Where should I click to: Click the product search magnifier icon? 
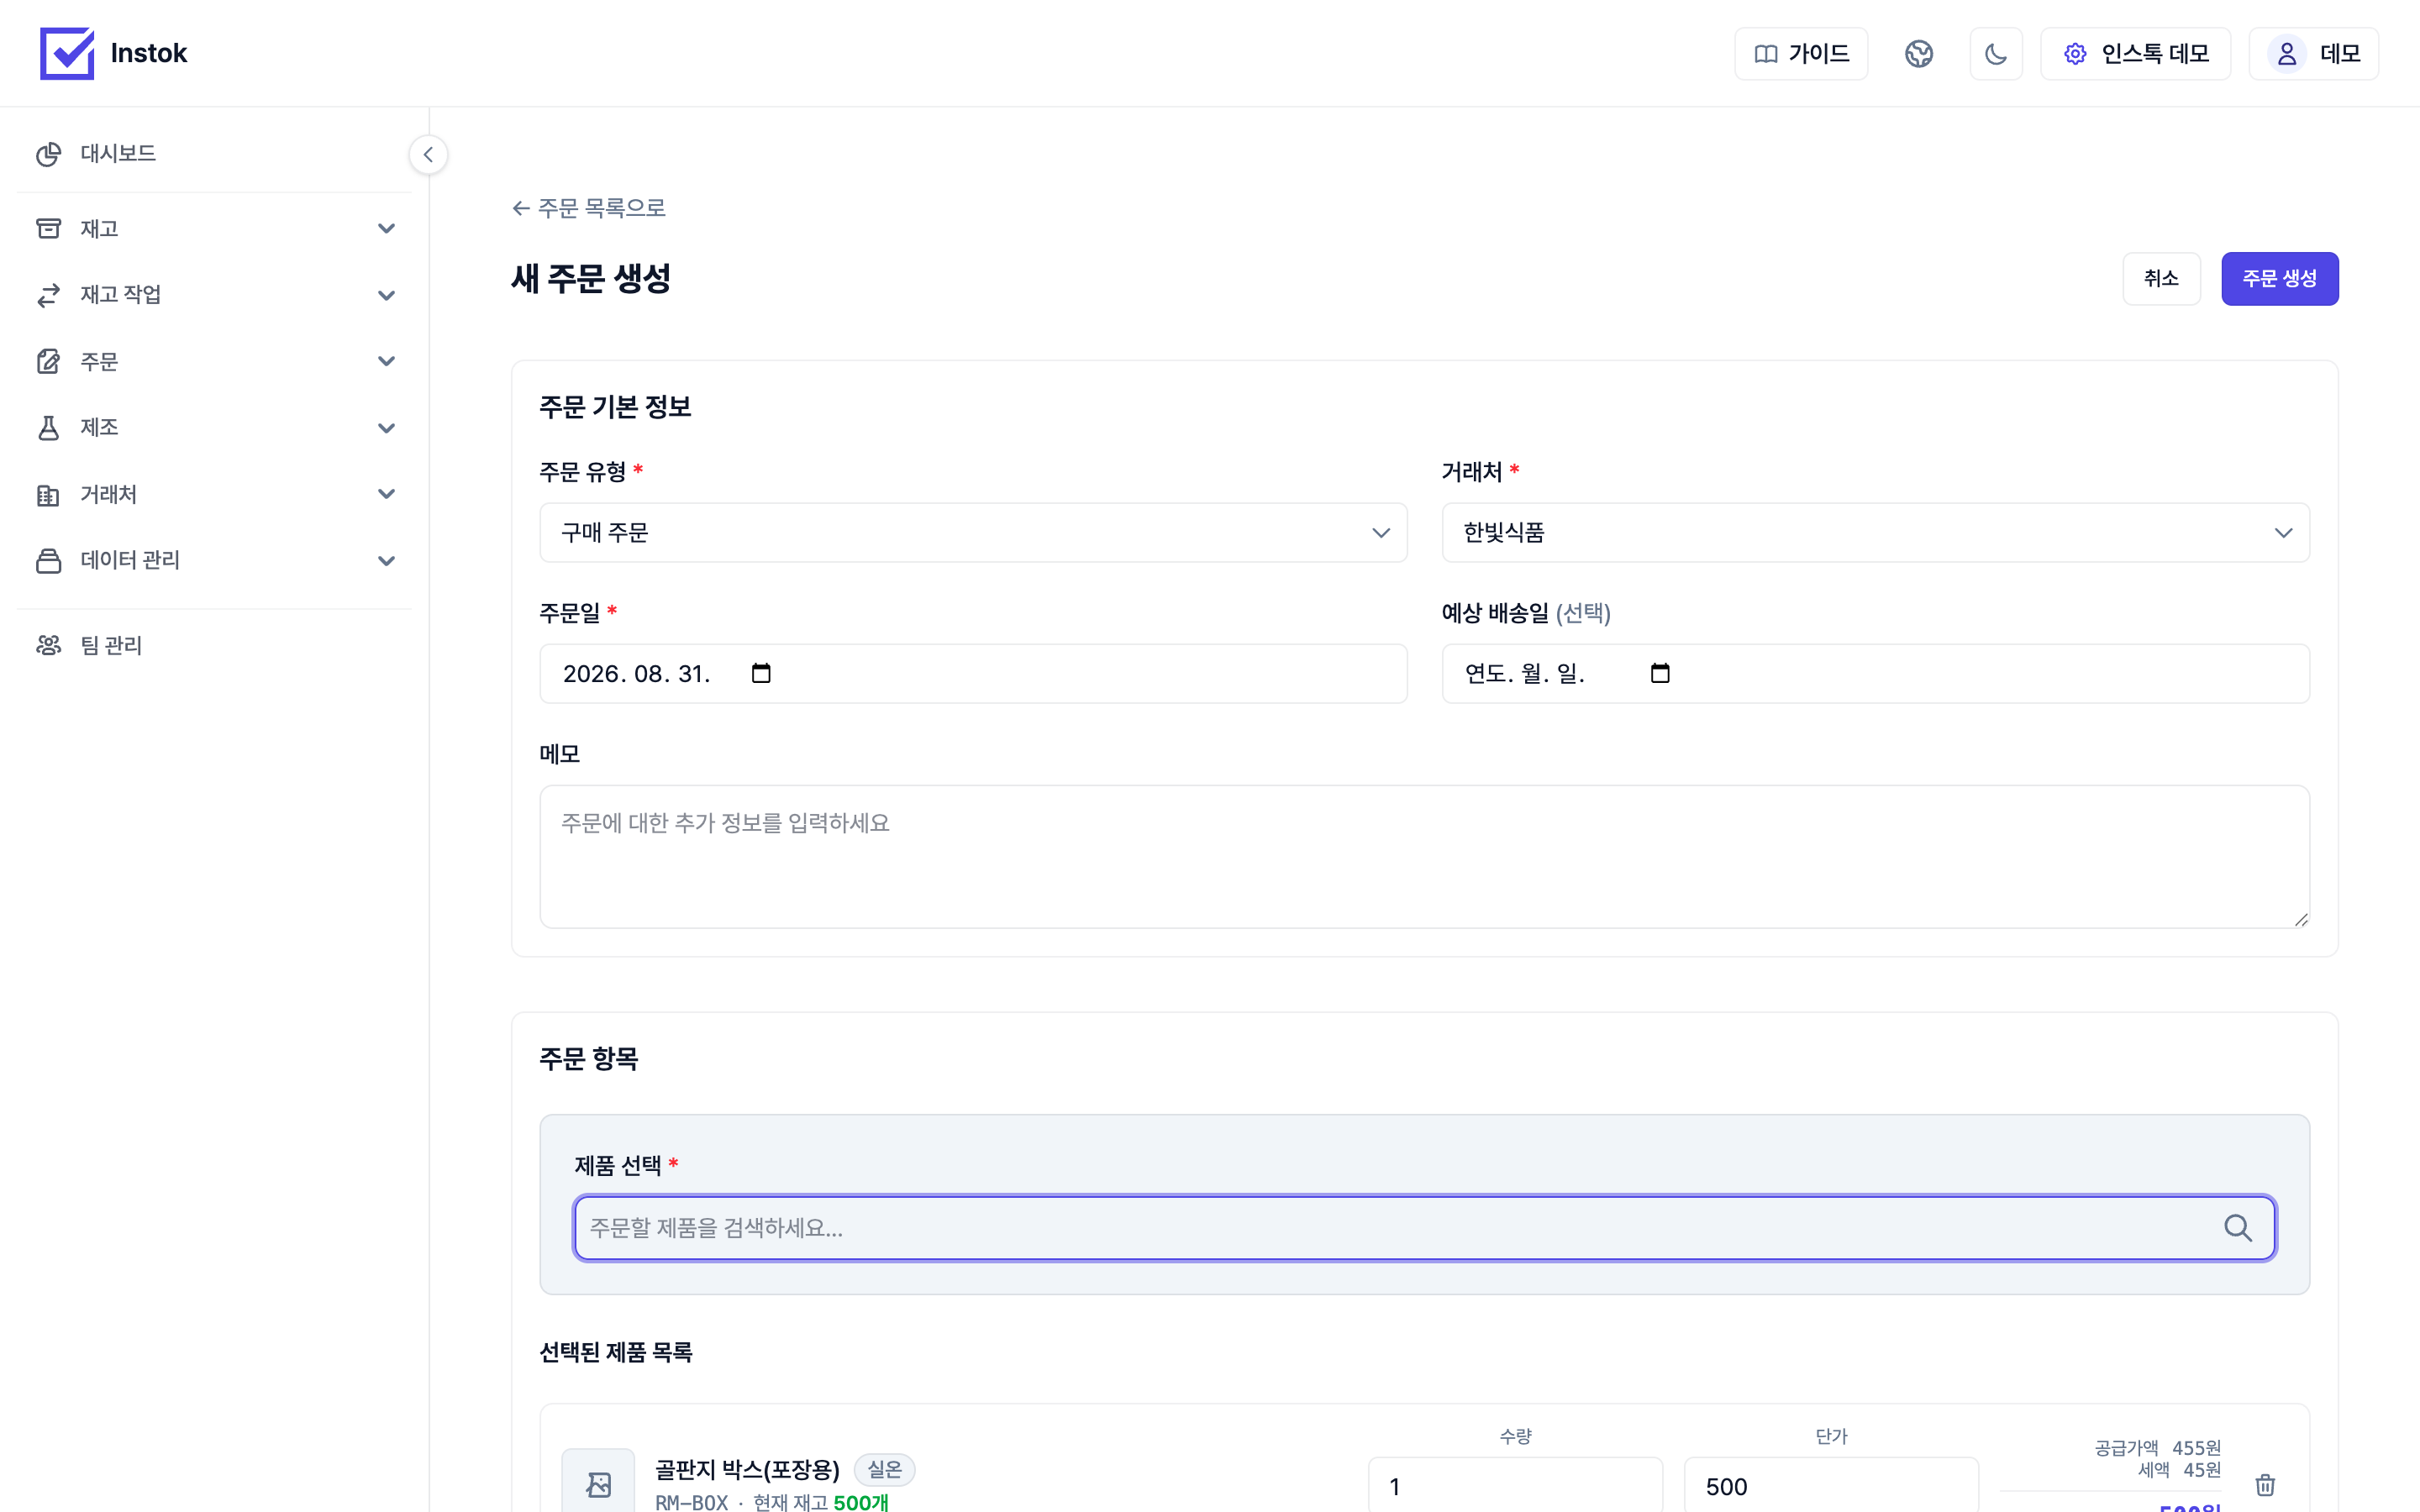tap(2238, 1228)
